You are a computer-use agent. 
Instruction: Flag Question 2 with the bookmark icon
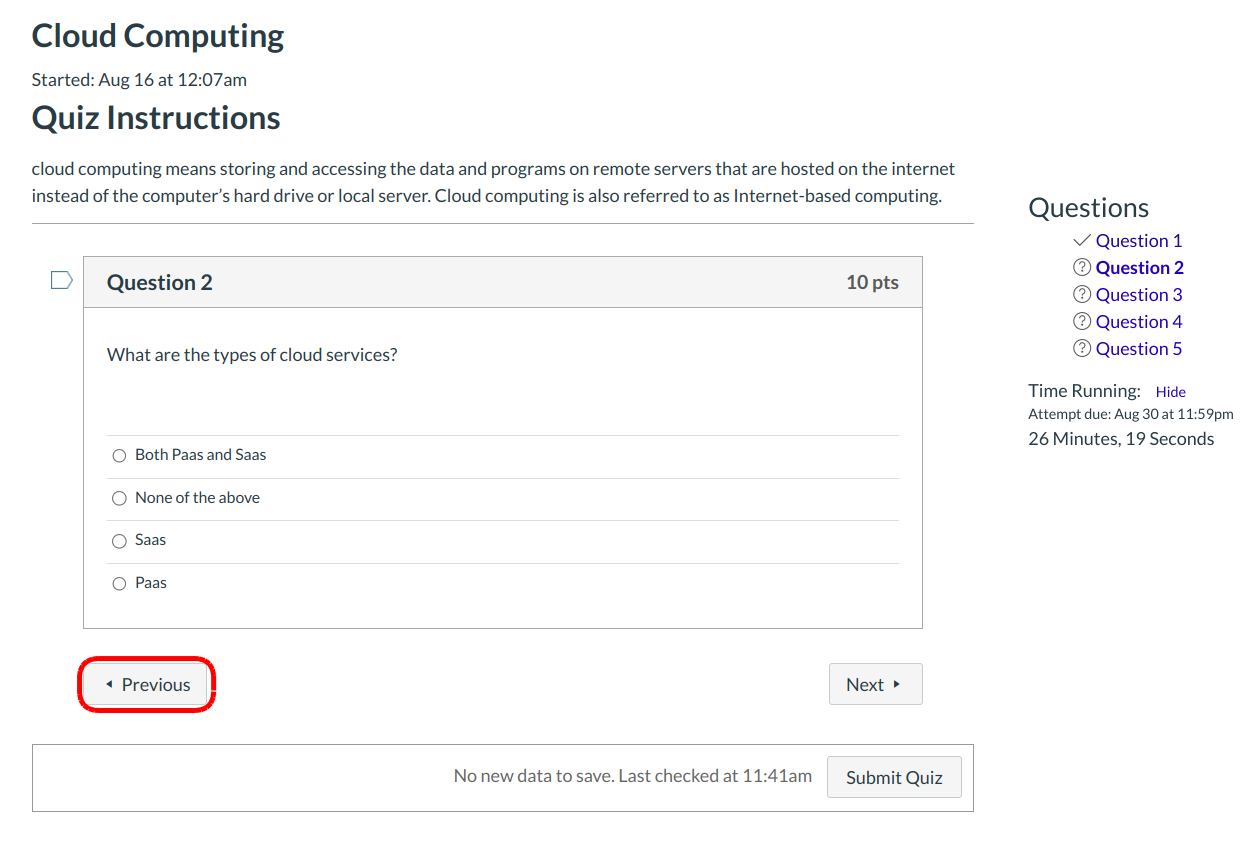[x=61, y=280]
